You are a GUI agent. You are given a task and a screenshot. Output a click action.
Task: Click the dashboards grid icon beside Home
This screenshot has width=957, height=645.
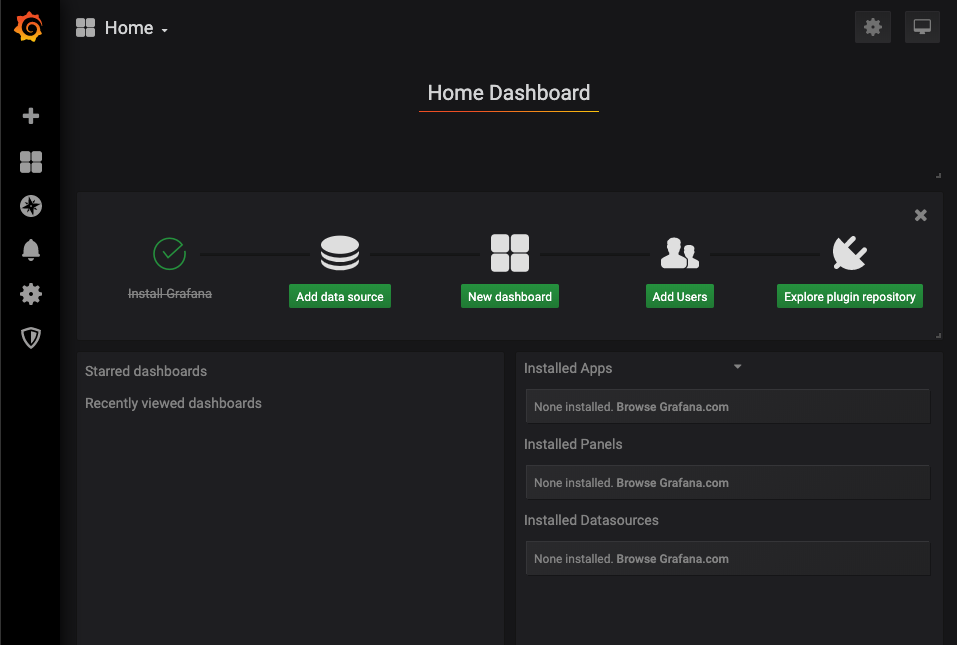(85, 27)
